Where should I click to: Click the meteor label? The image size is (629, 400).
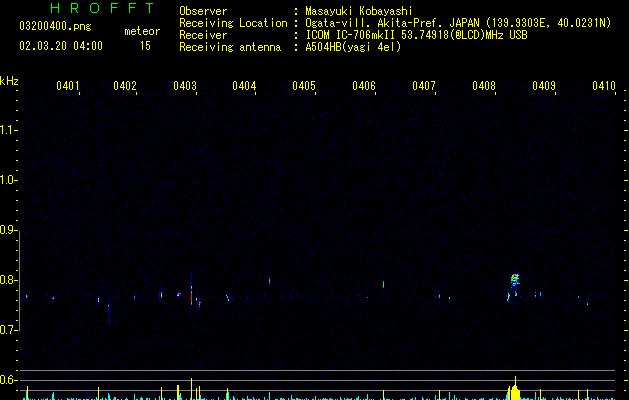142,31
